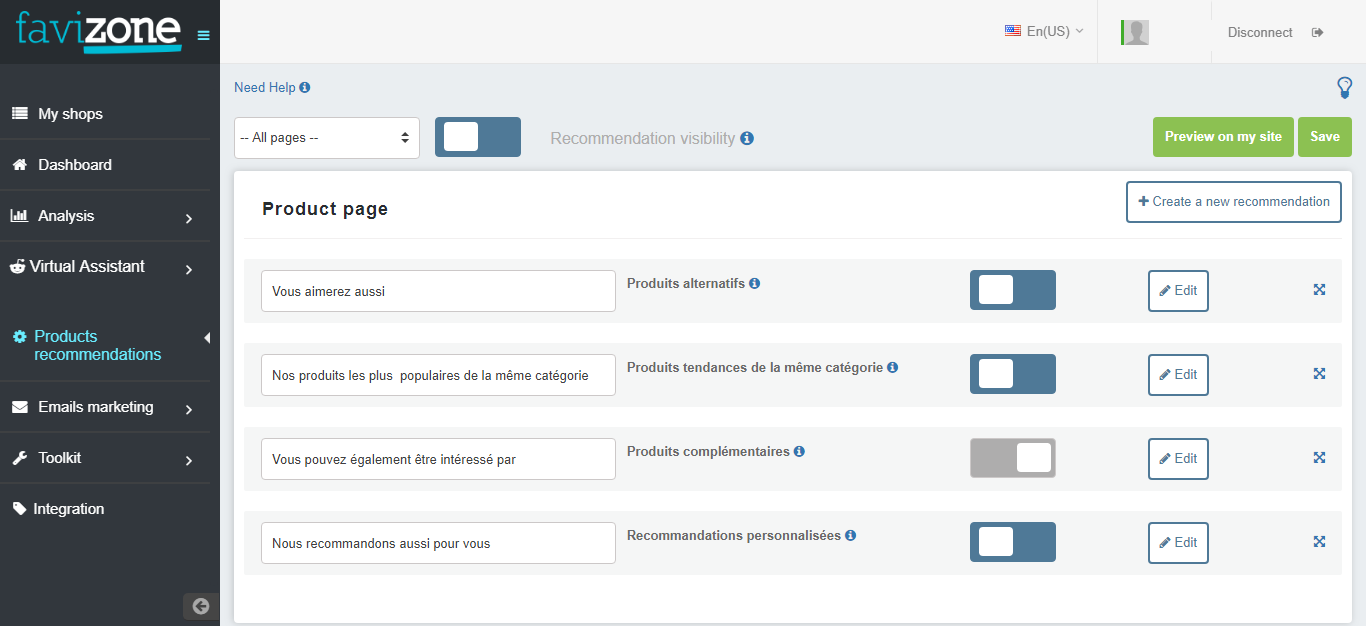Open the All pages dropdown

[326, 138]
